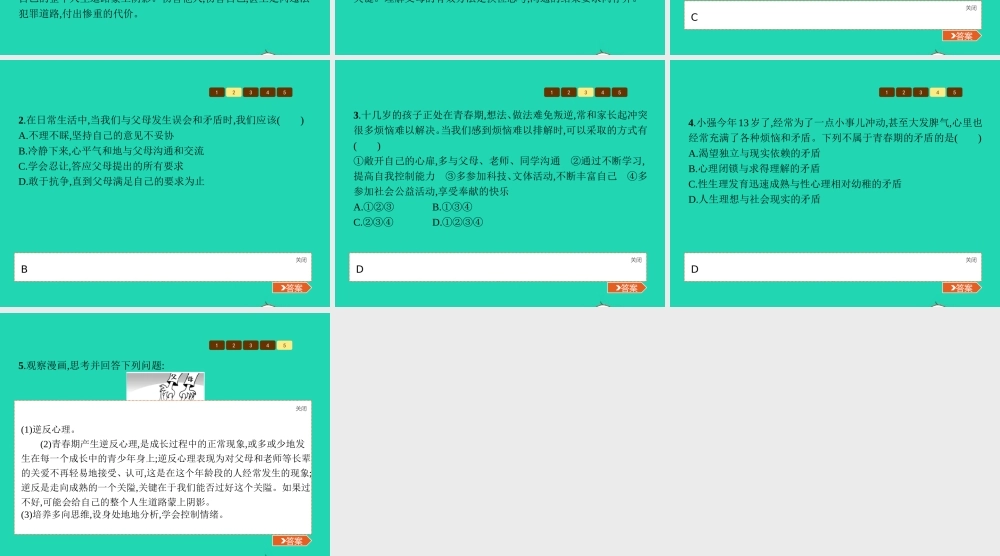
Task: Click answer line (1)逆反心理。
Action: click(x=48, y=430)
